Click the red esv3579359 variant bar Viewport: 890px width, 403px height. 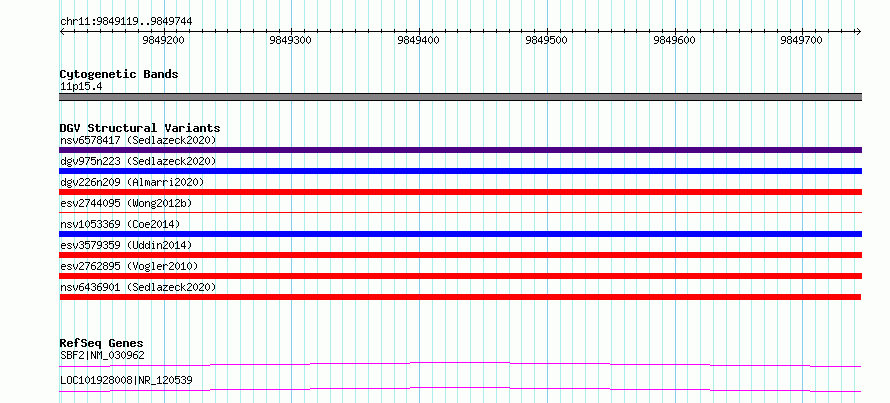460,255
